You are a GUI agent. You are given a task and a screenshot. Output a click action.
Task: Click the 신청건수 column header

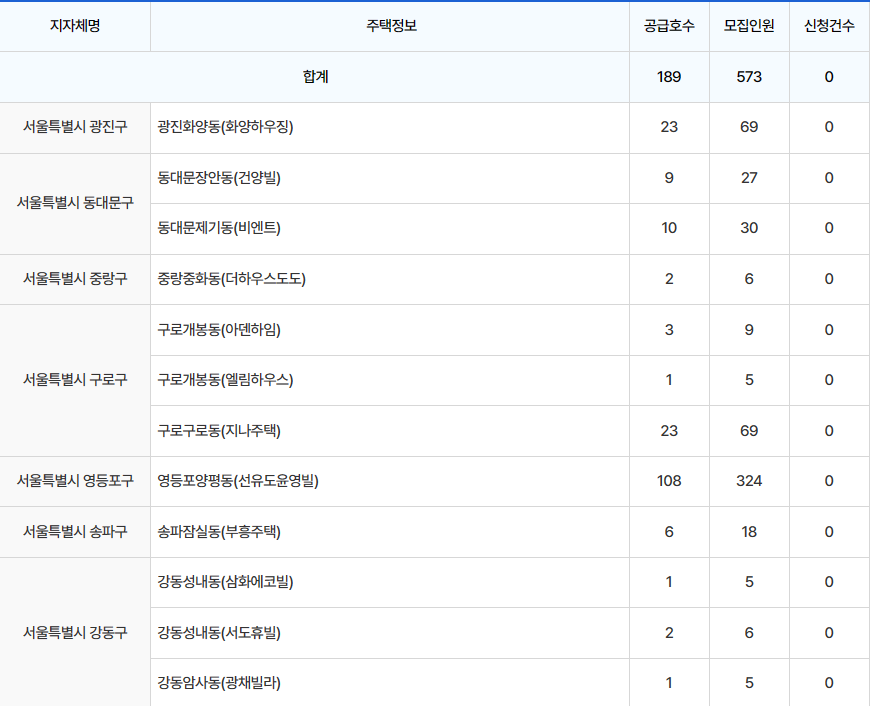[829, 26]
